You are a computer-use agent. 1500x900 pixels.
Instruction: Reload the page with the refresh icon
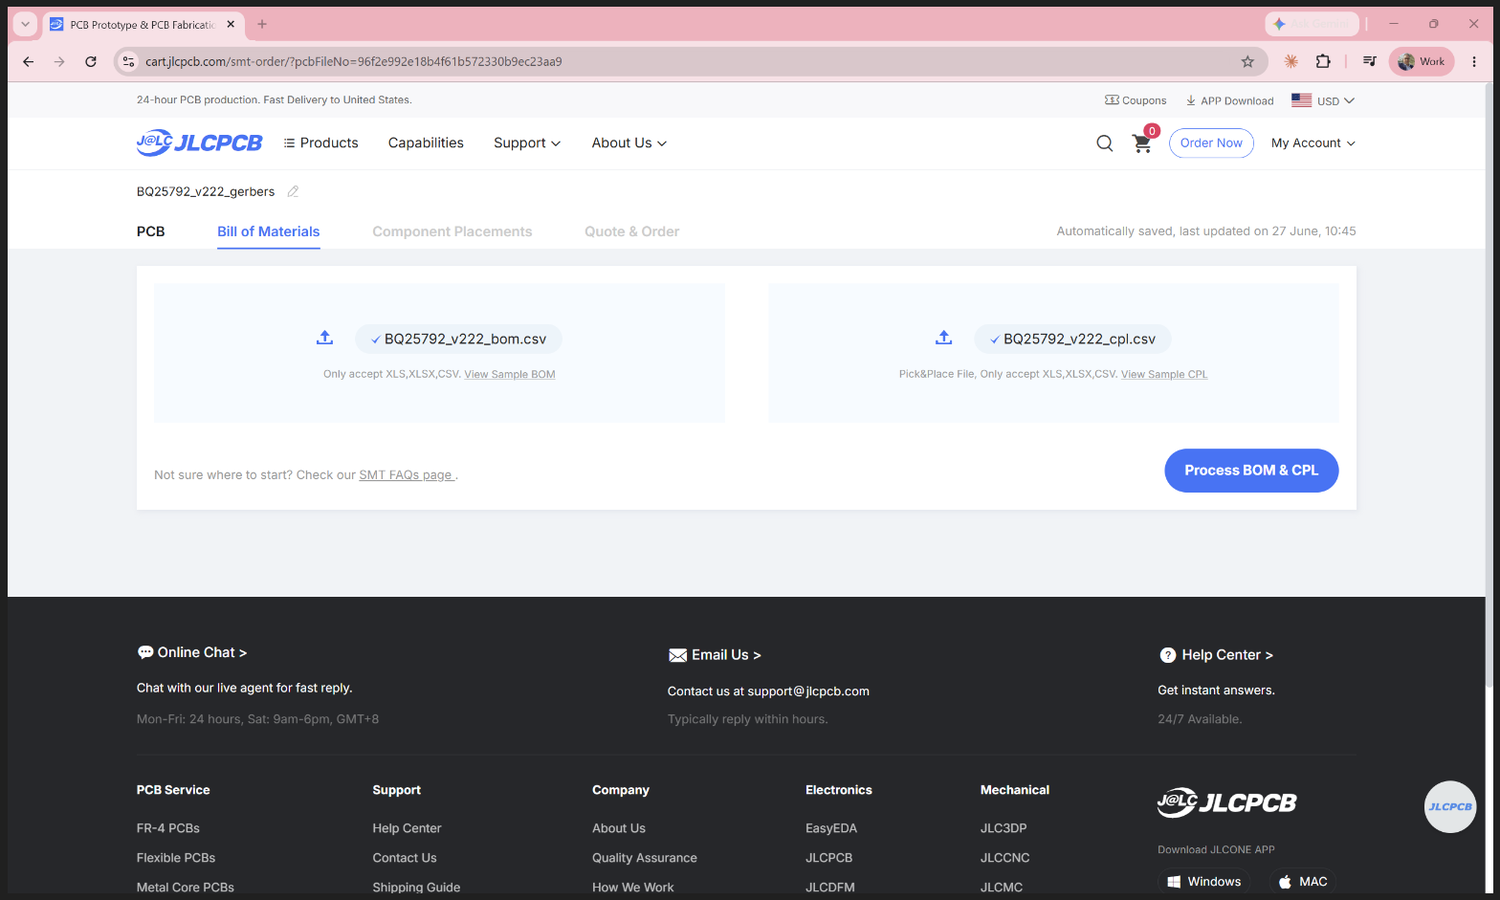(x=91, y=61)
